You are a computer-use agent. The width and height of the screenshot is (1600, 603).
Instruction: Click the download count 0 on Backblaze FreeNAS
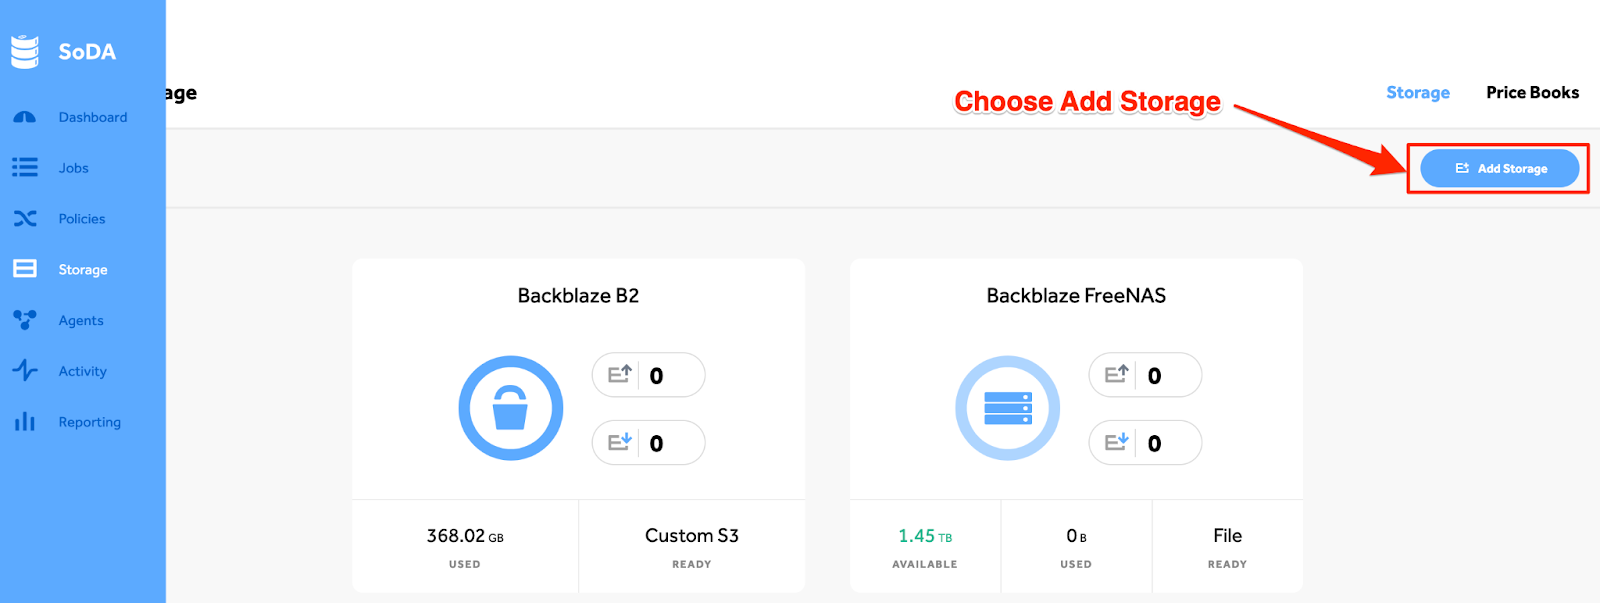(1154, 444)
